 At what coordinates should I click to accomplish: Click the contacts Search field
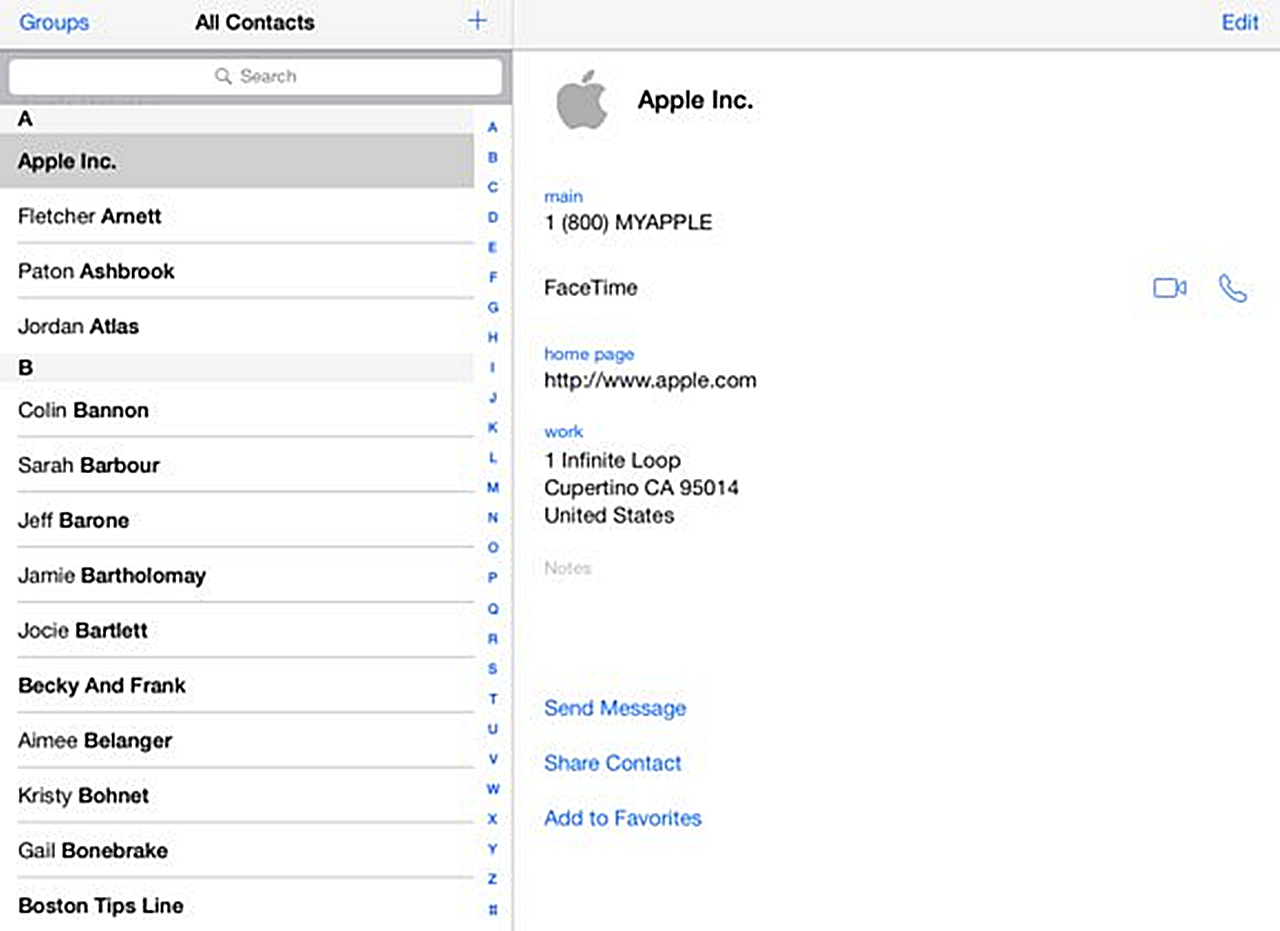256,76
